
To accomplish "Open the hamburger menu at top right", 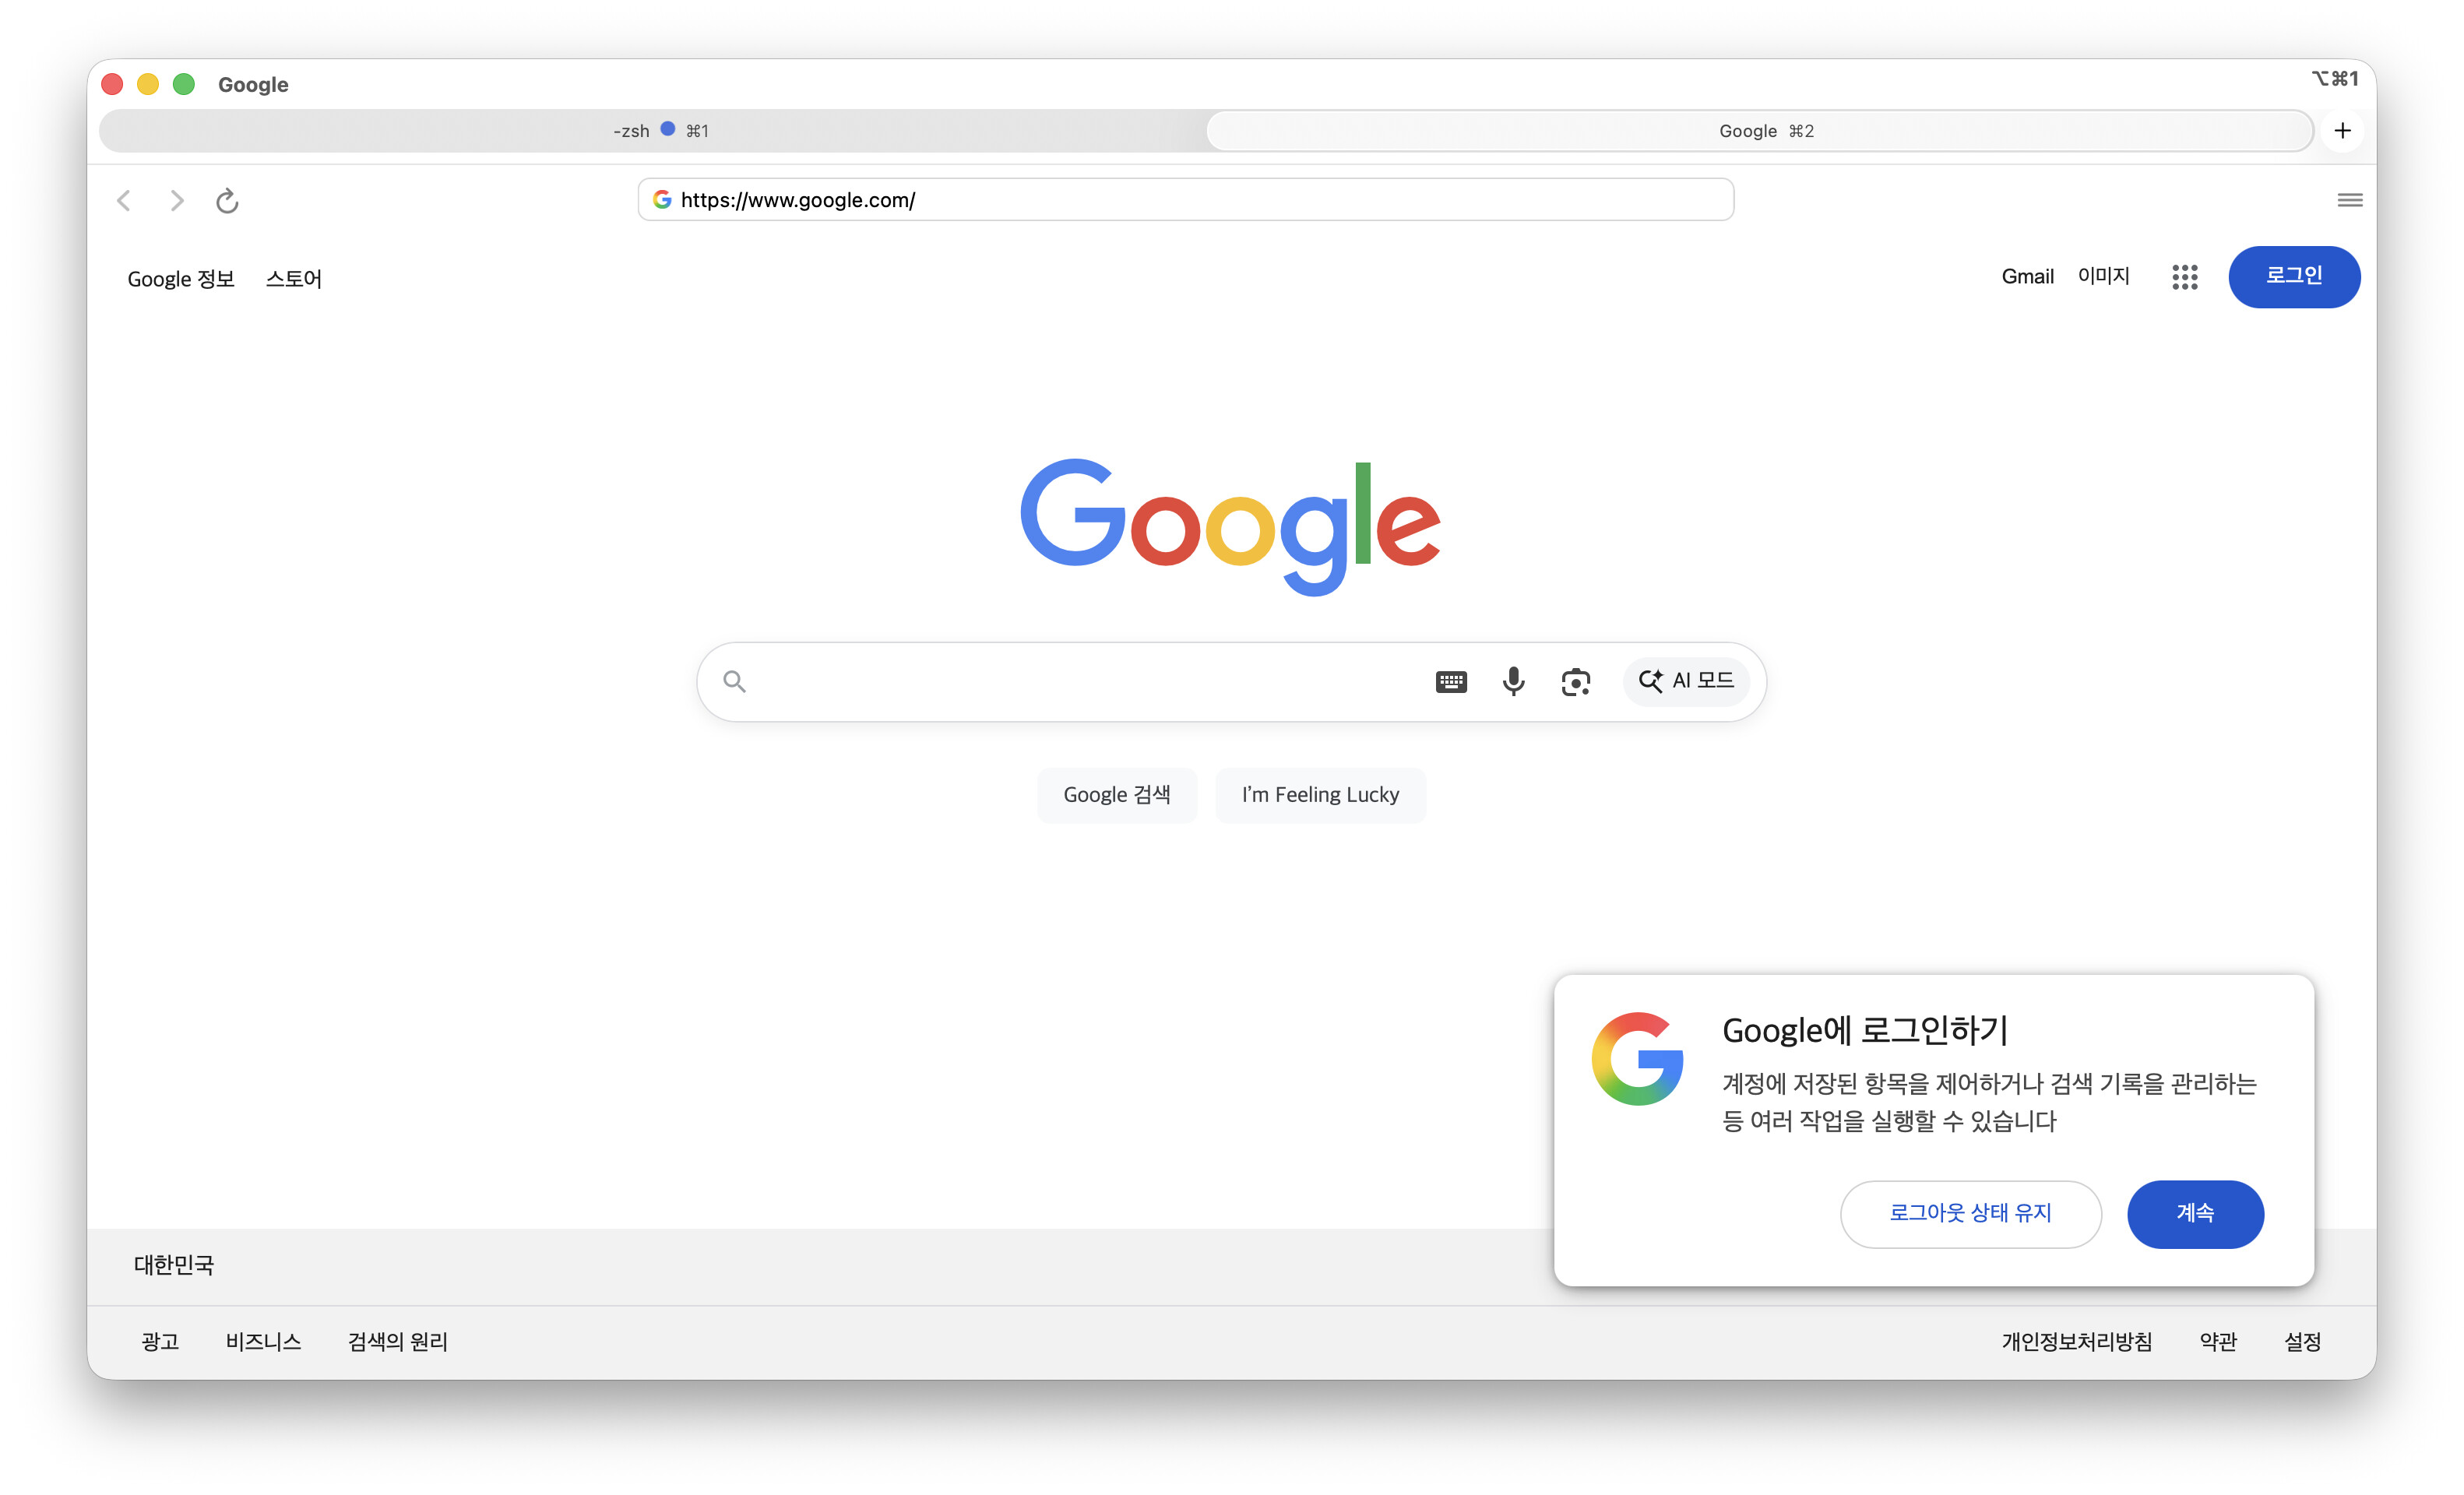I will [x=2349, y=200].
